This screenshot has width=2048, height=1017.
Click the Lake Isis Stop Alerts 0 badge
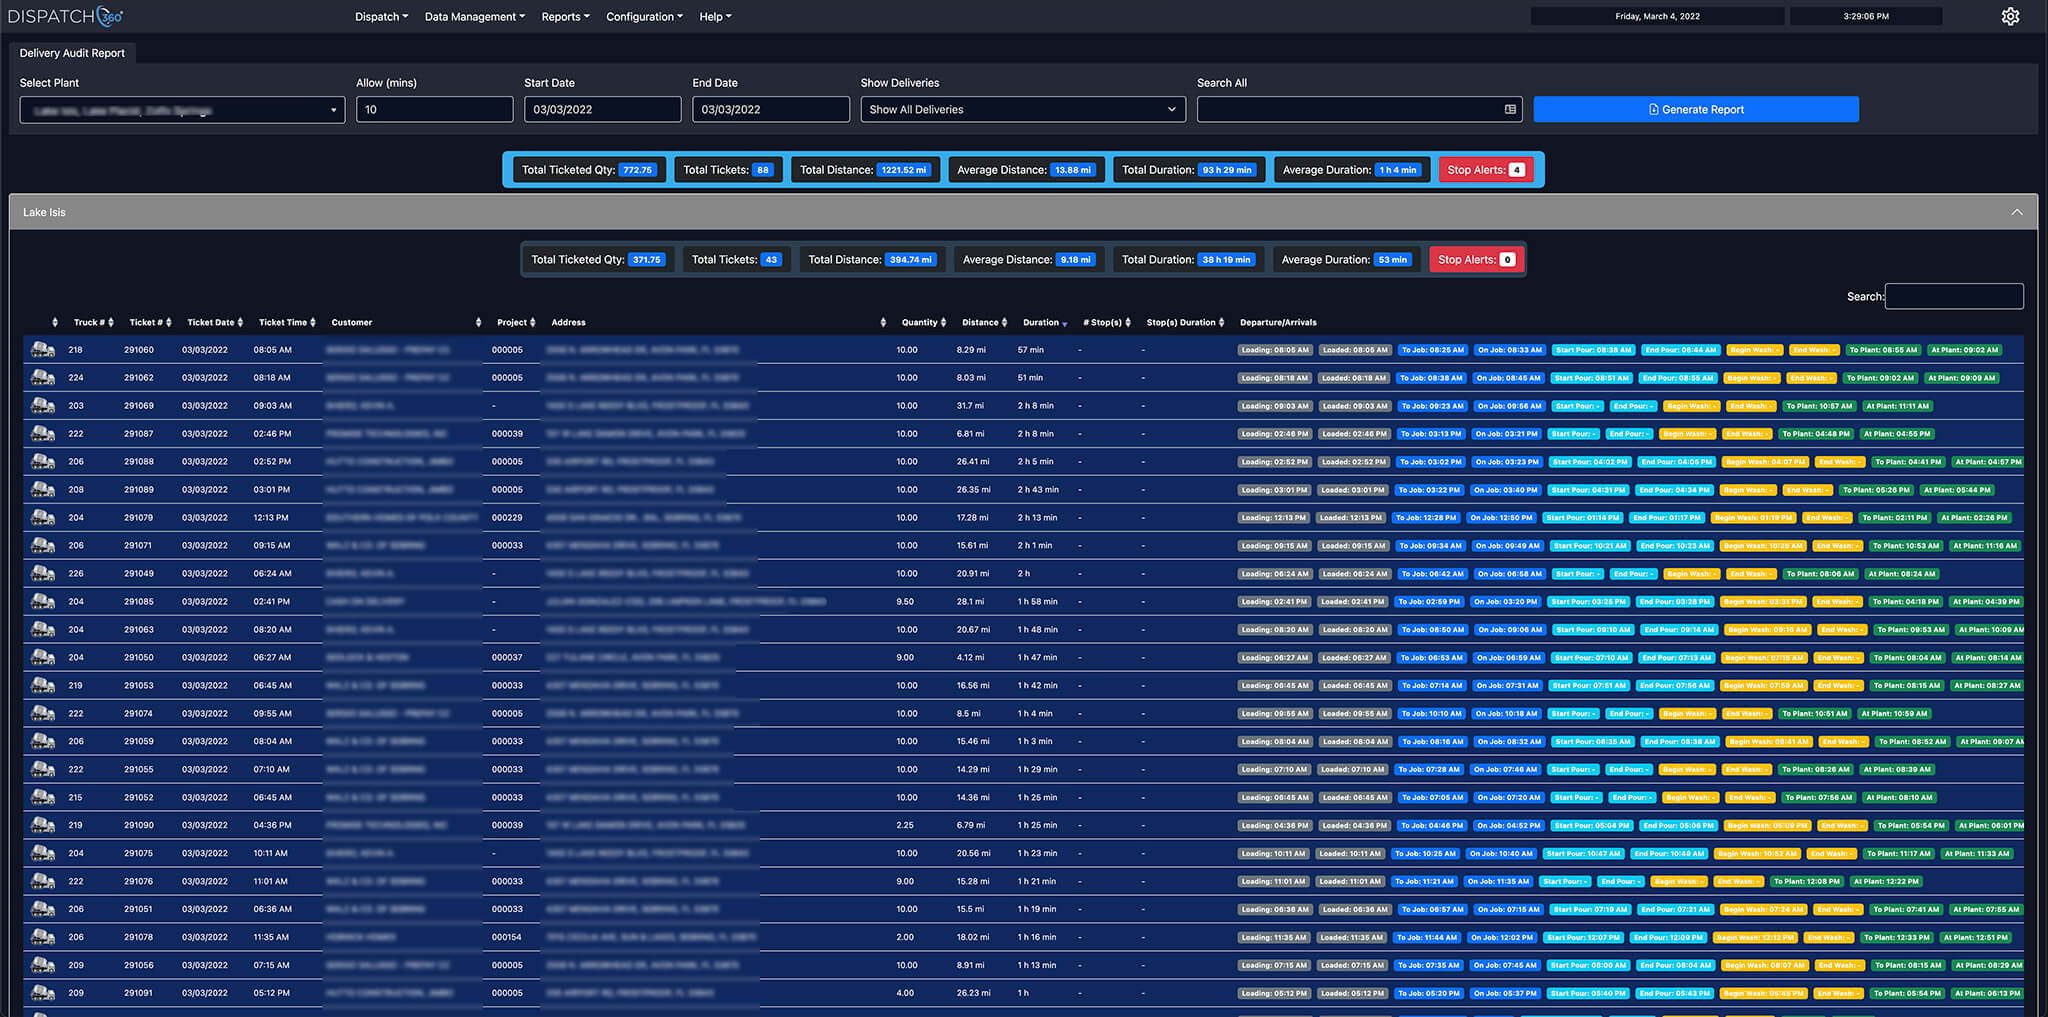coord(1476,260)
